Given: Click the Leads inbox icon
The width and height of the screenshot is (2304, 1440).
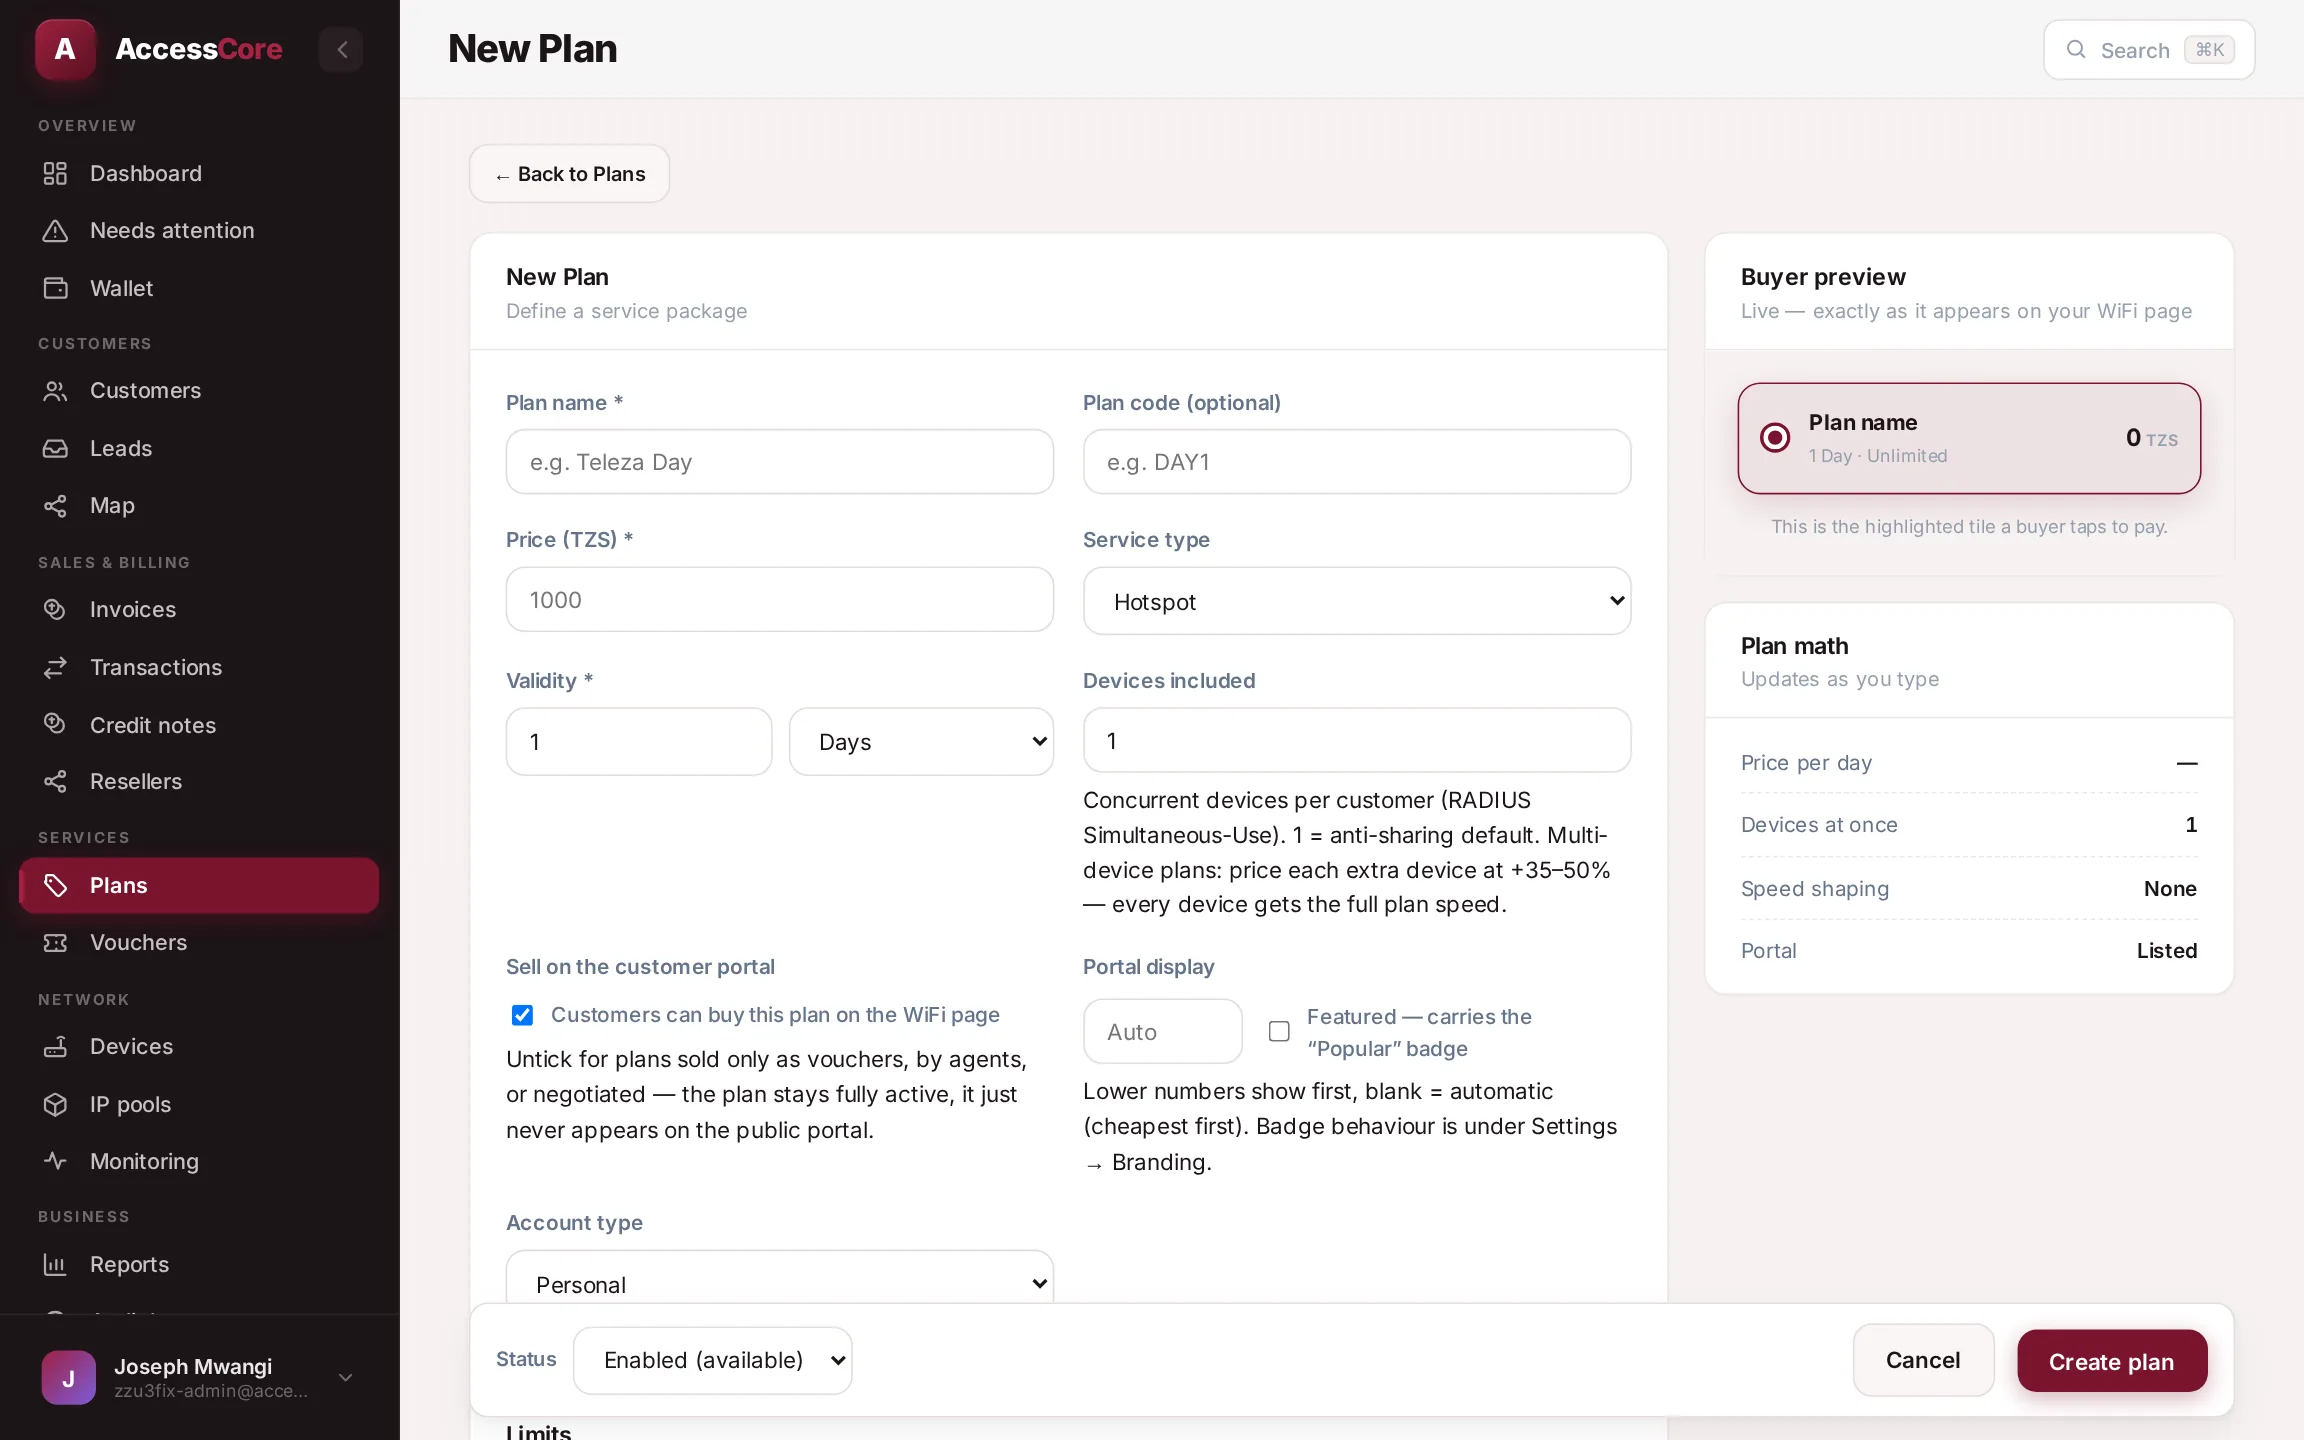Looking at the screenshot, I should click(55, 448).
